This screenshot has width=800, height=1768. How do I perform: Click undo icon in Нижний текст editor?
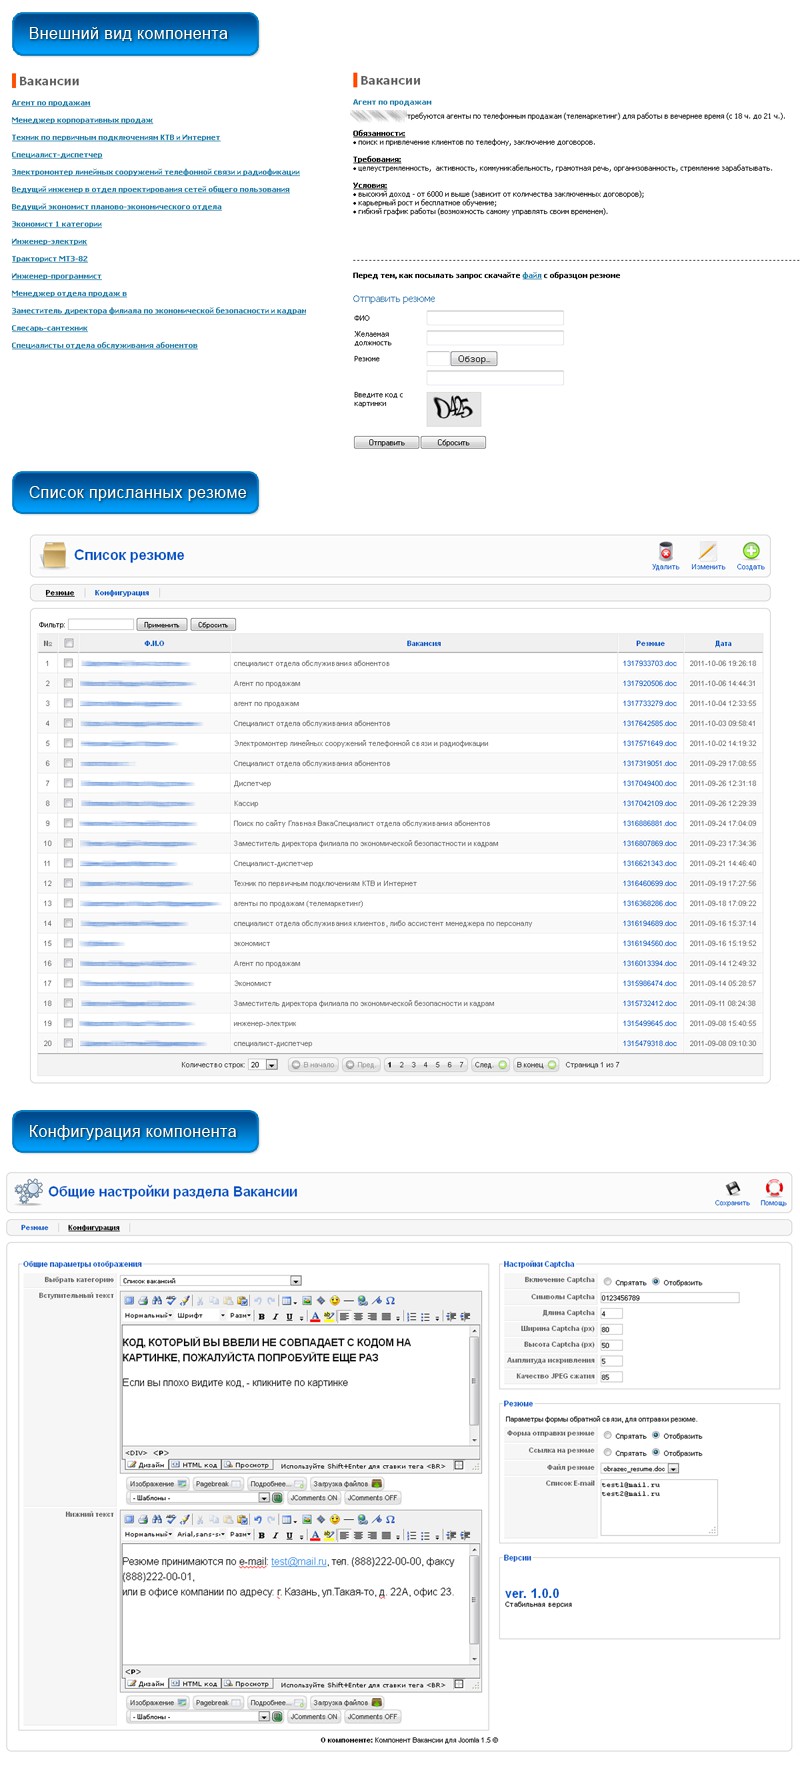click(x=258, y=1519)
